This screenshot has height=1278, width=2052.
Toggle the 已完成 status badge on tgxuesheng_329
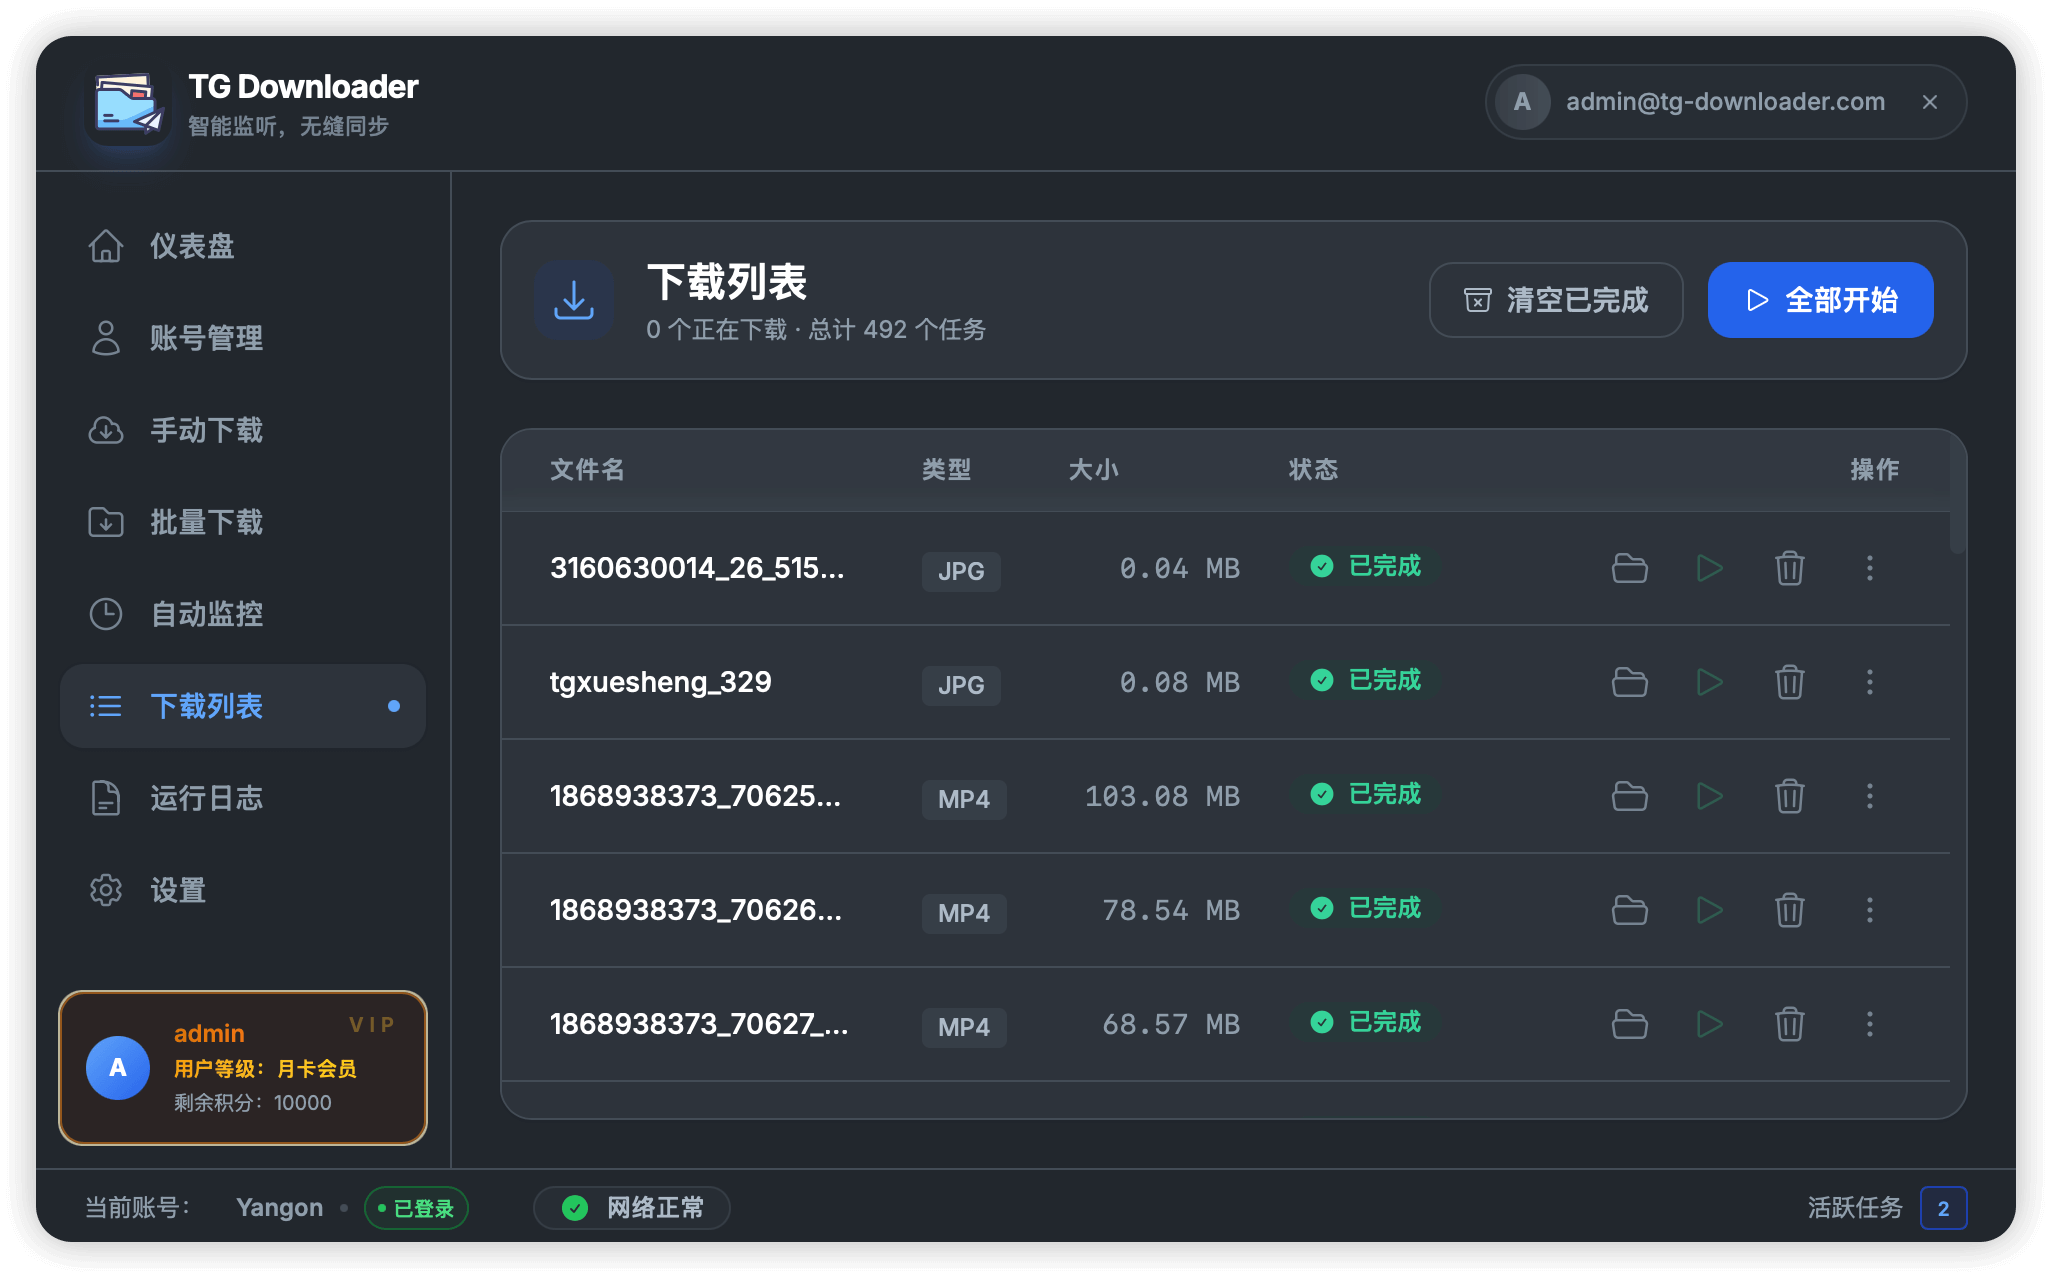click(x=1363, y=681)
